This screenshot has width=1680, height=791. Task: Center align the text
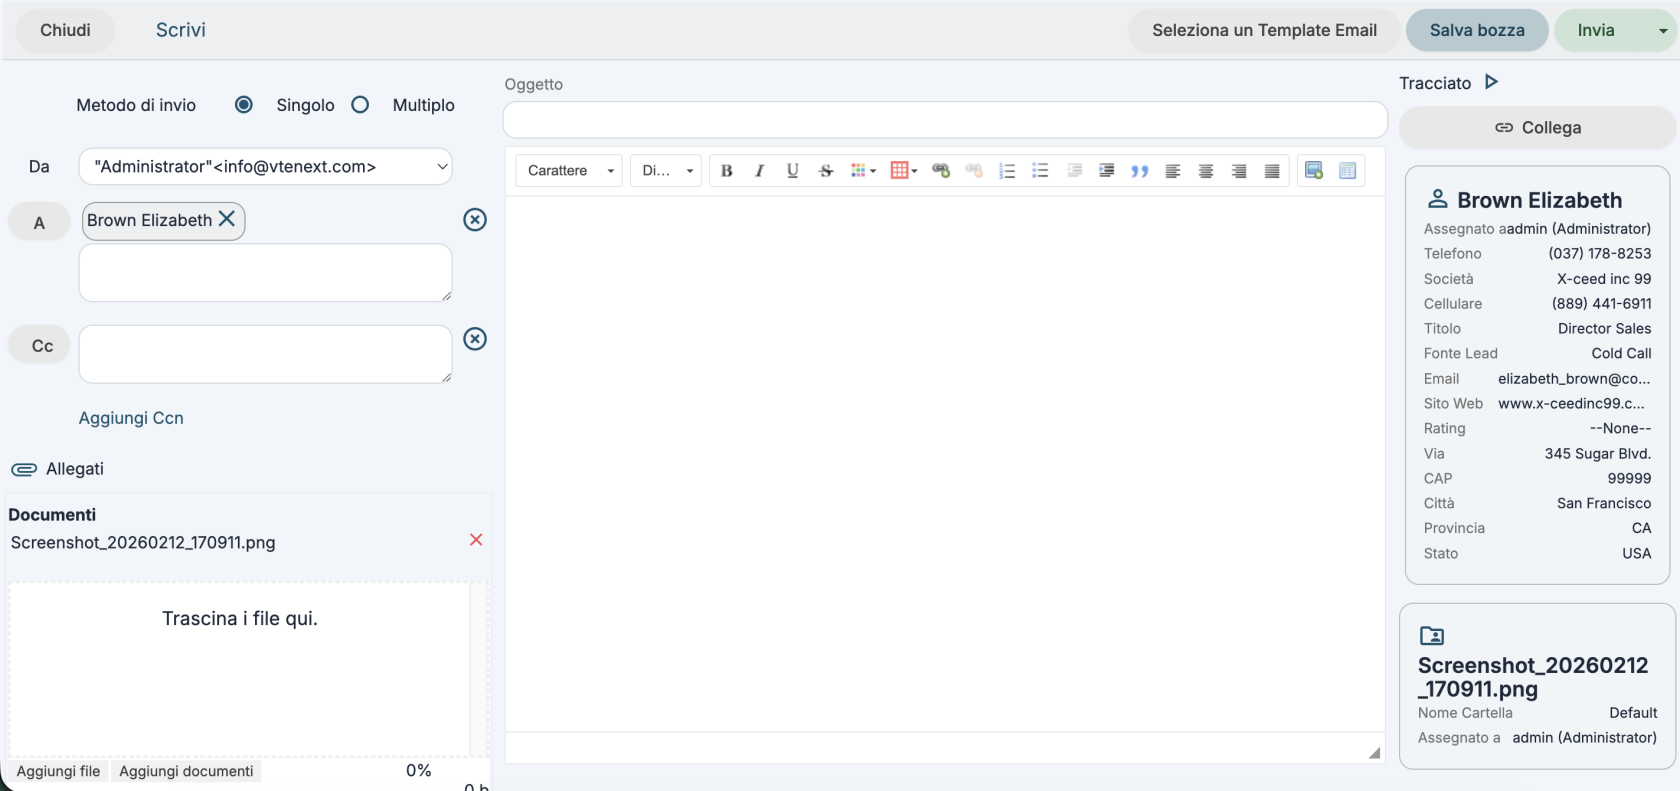(x=1206, y=171)
